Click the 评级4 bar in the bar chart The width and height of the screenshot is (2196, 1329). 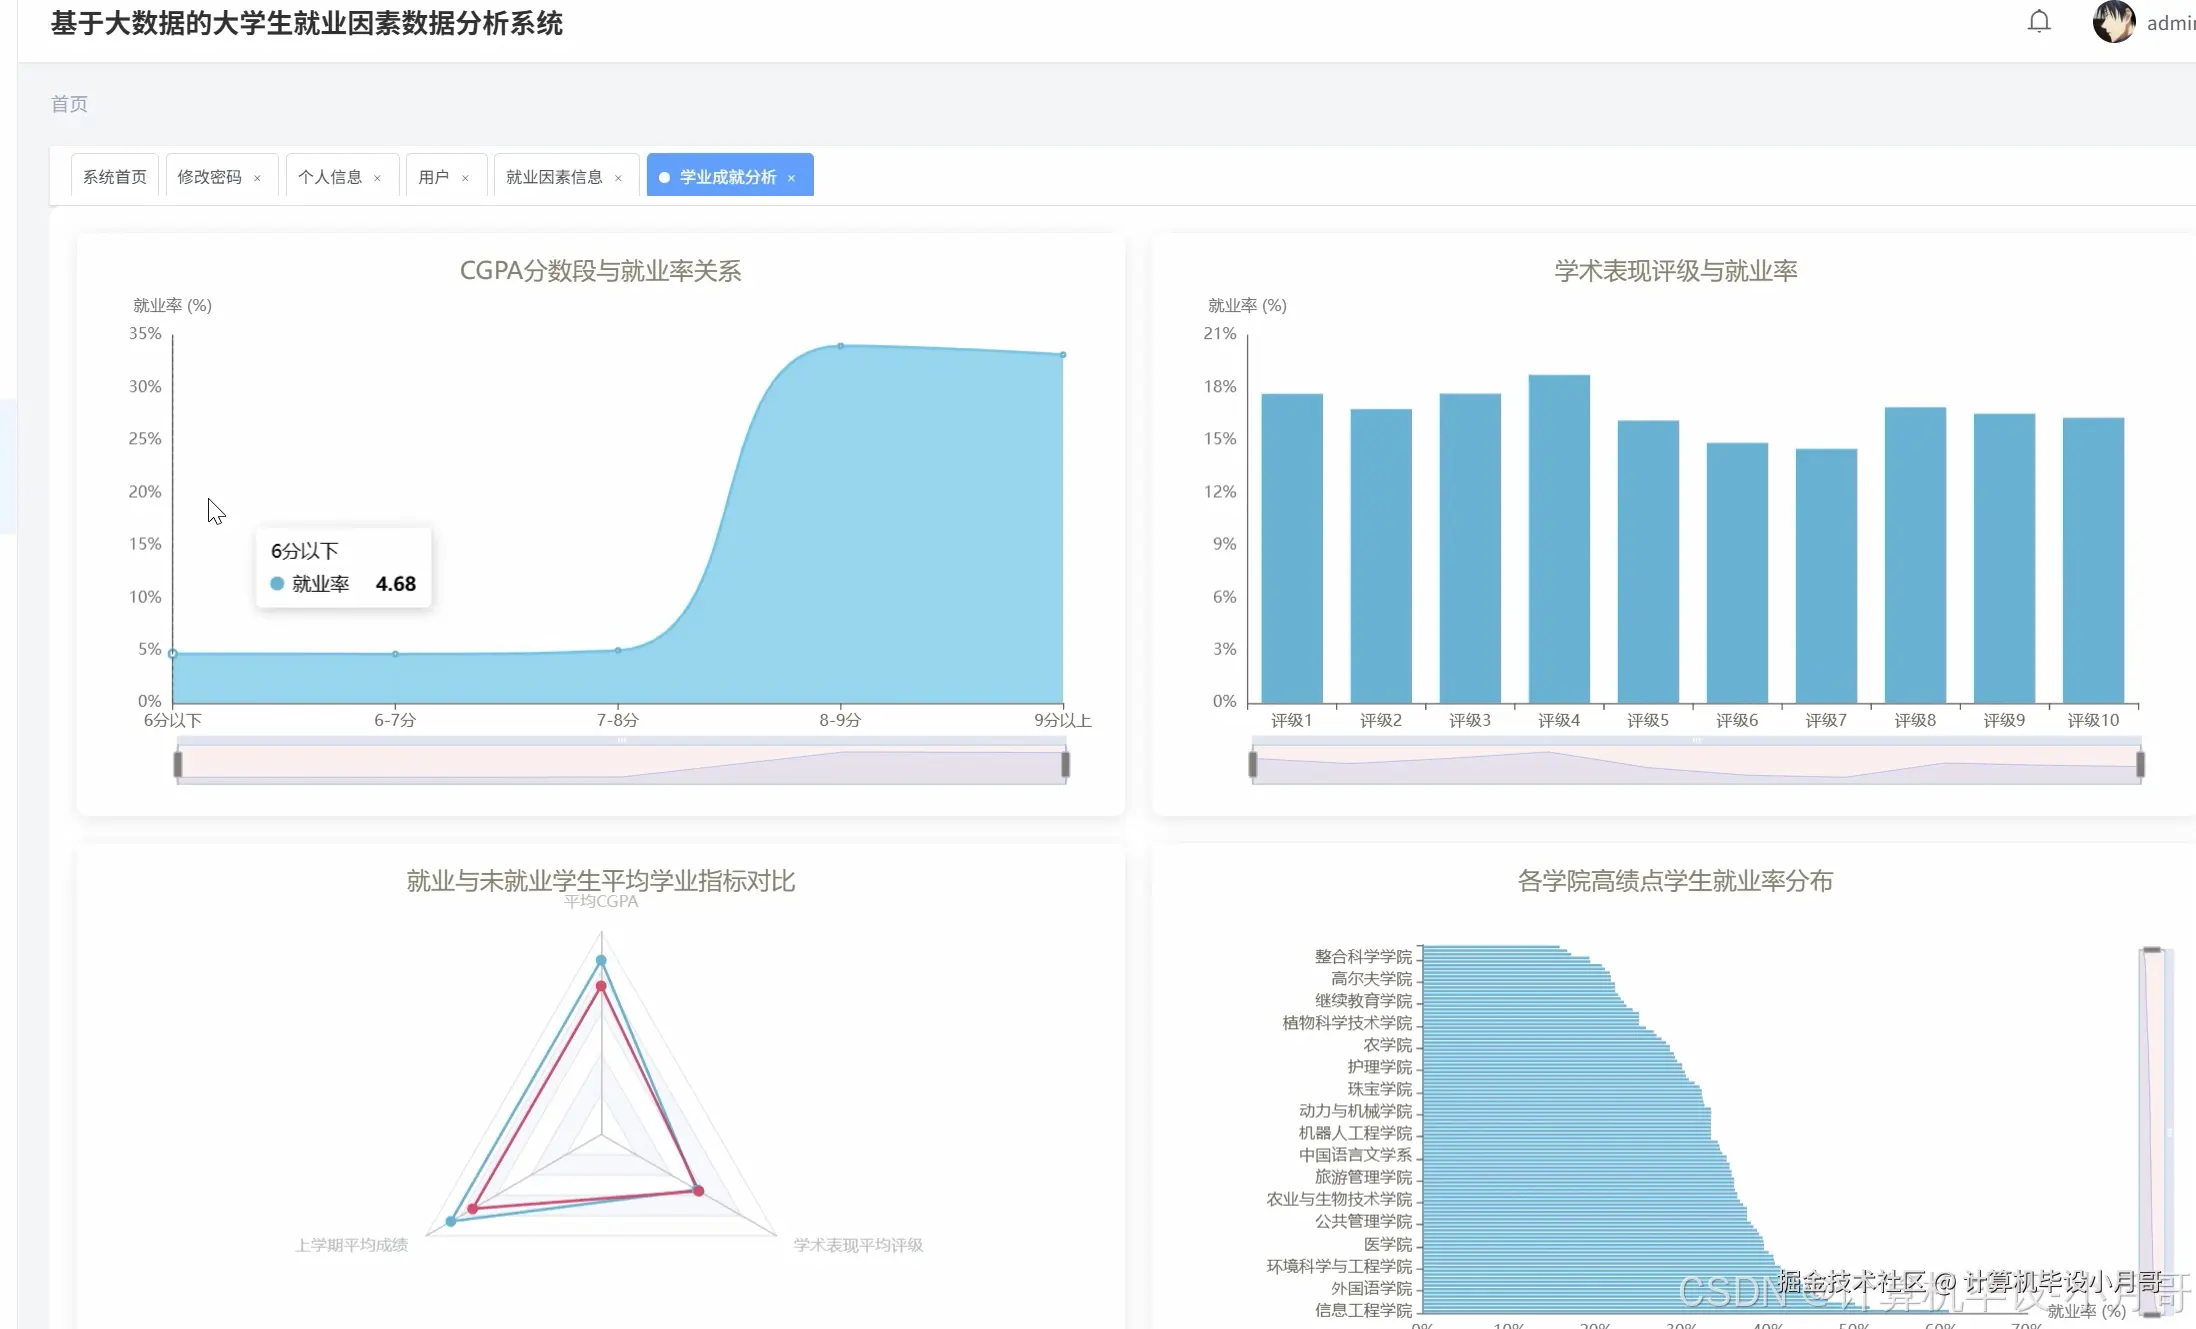click(1558, 540)
